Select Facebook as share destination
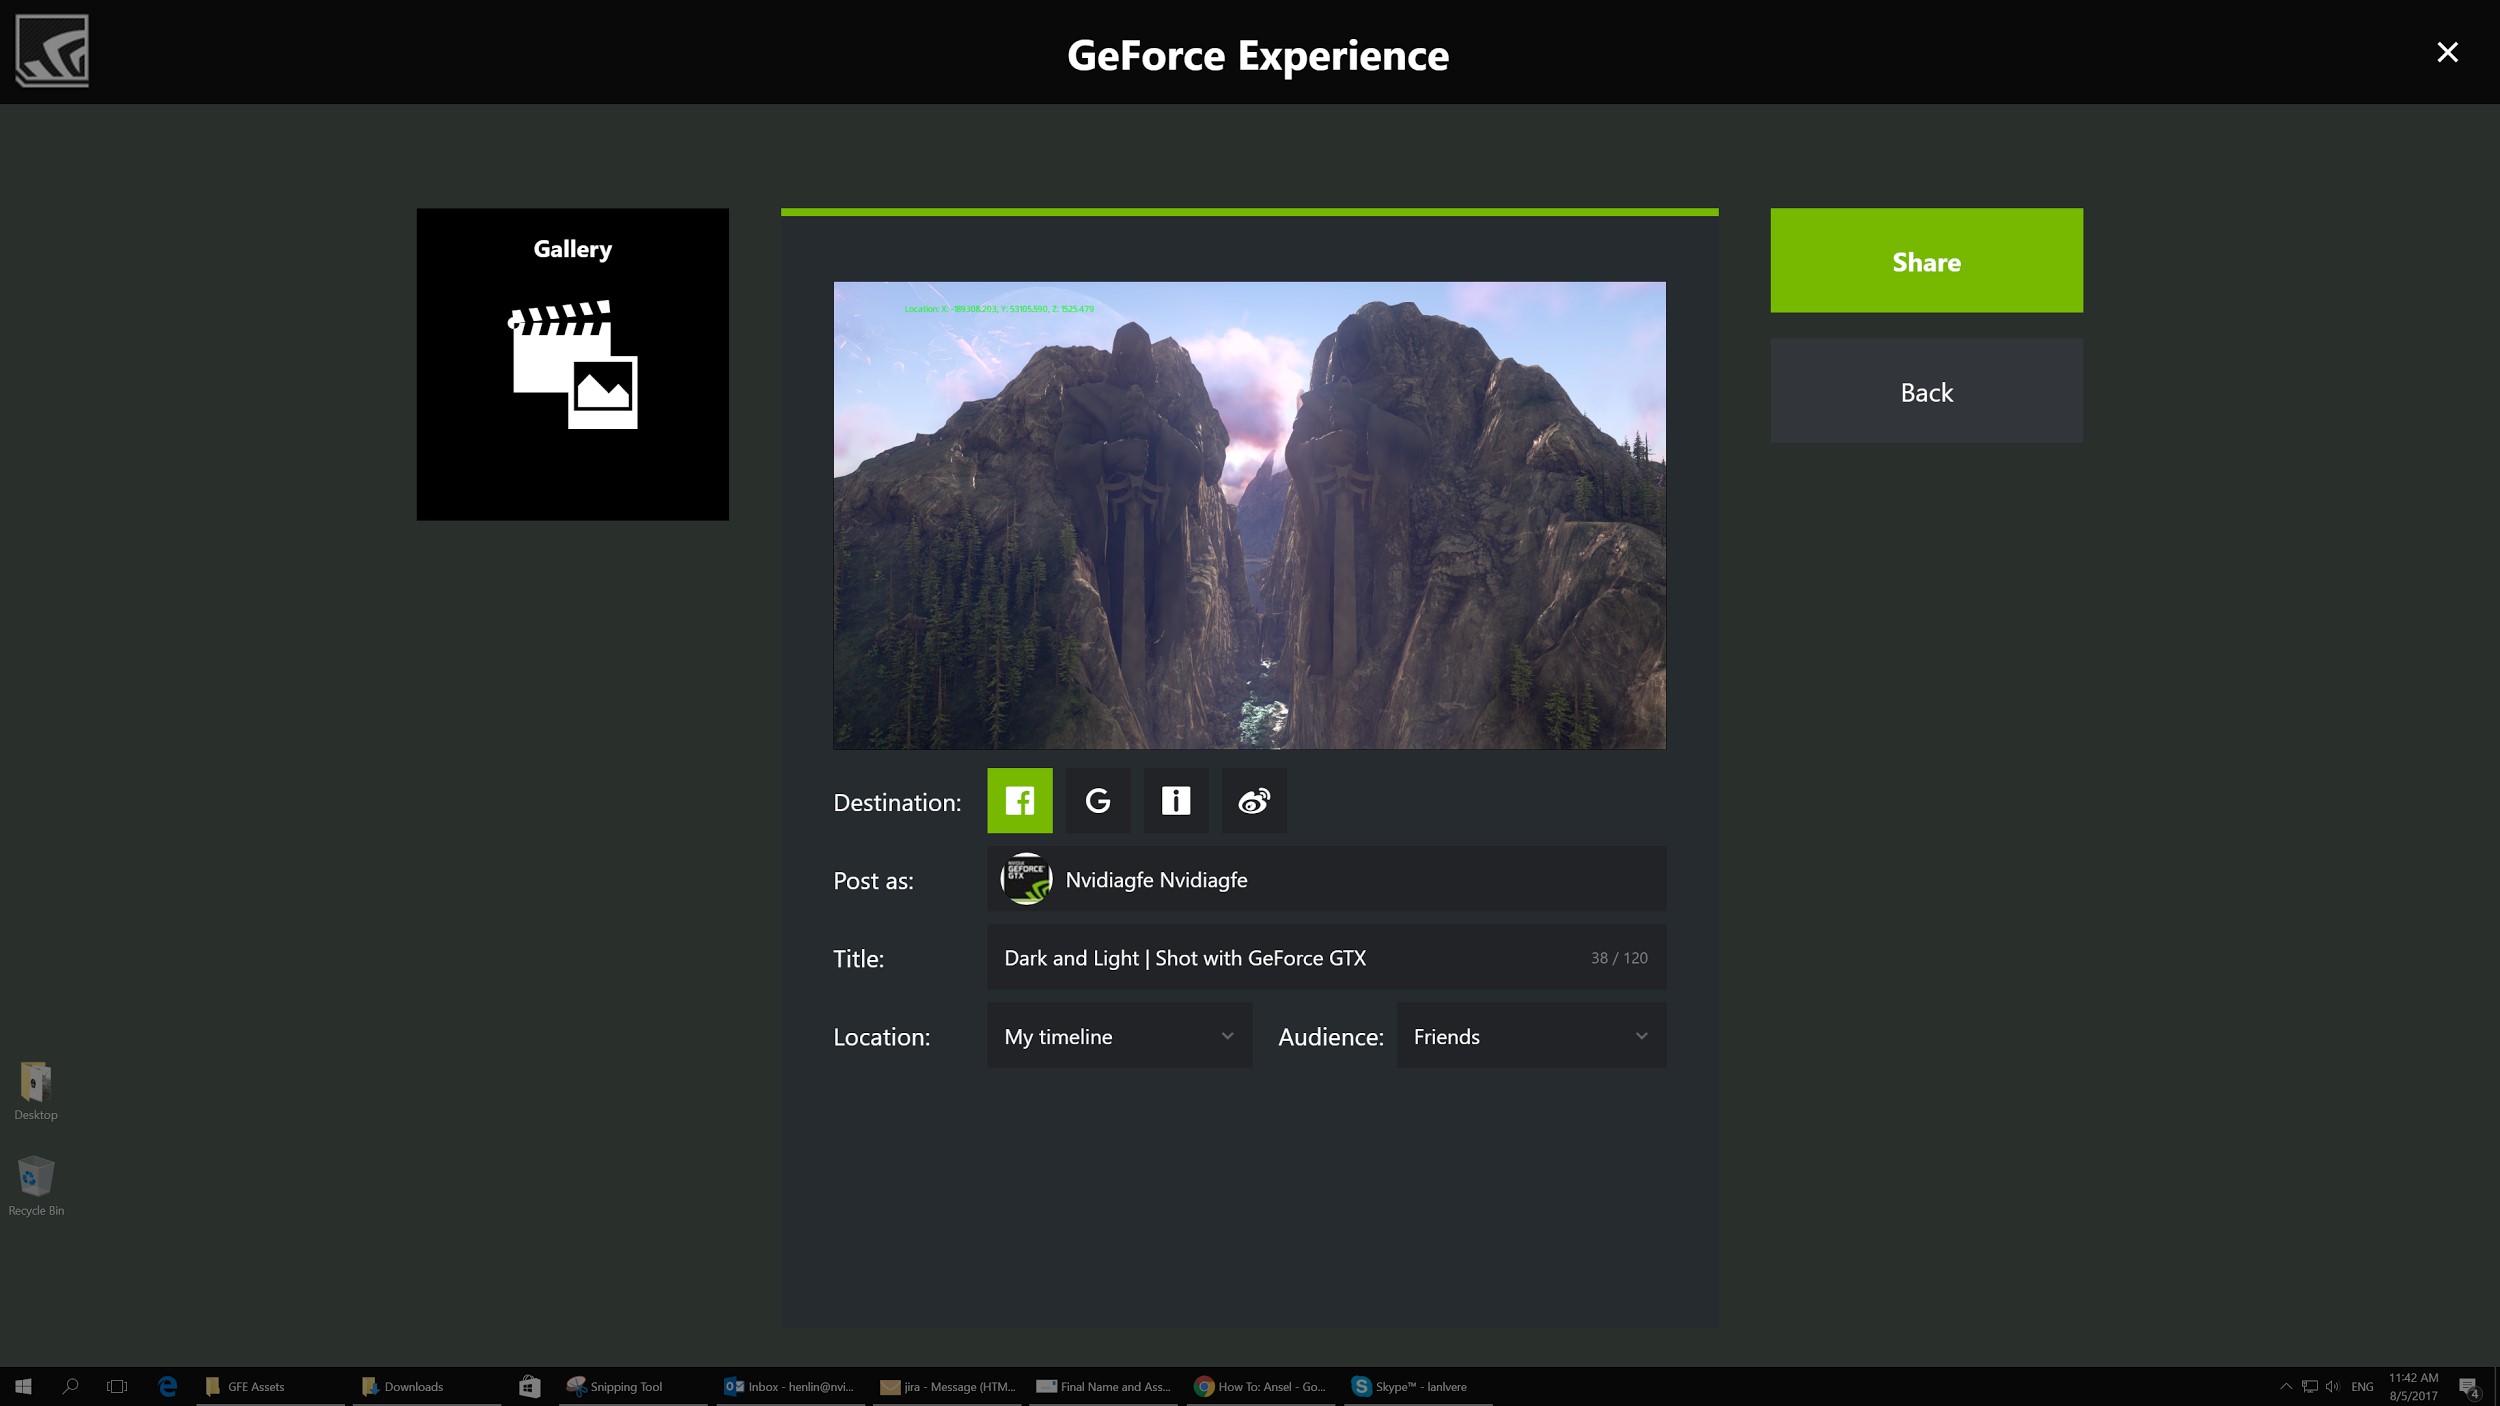2500x1406 pixels. (1018, 800)
